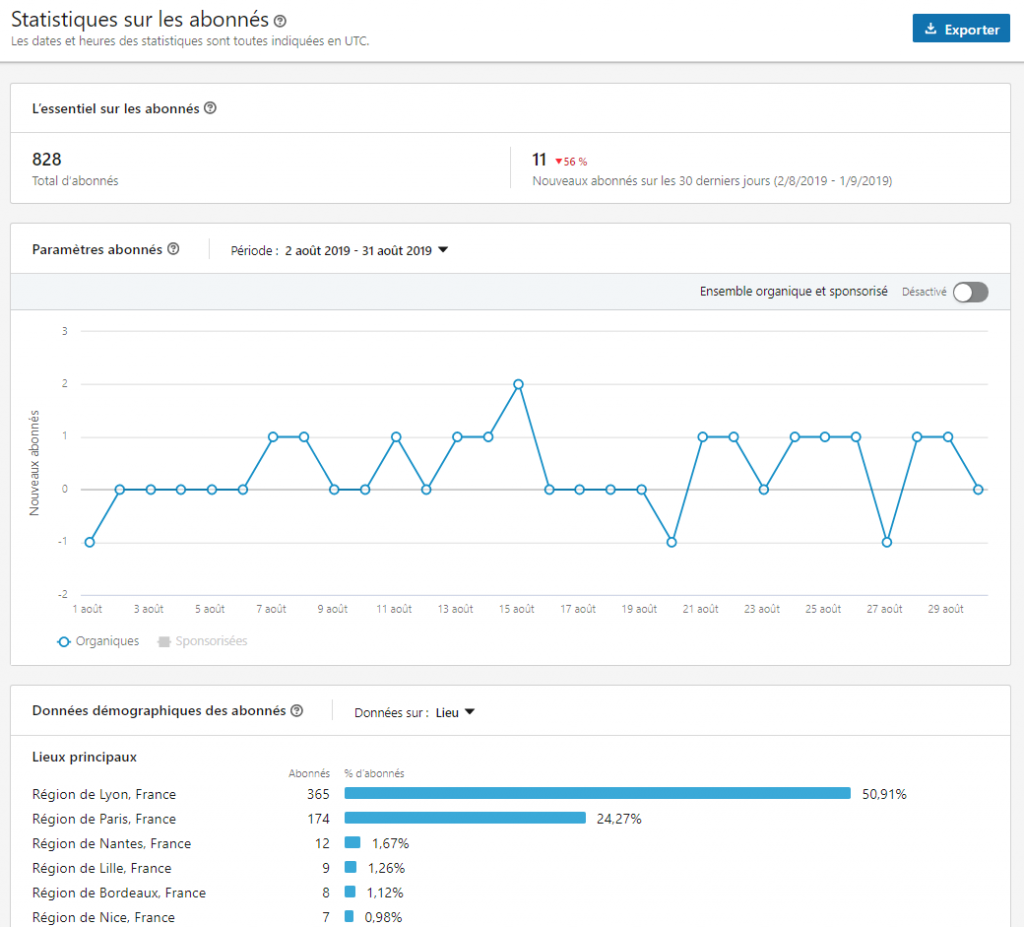1024x927 pixels.
Task: Click help icon beside L'essentiel sur les abonnés
Action: point(210,108)
